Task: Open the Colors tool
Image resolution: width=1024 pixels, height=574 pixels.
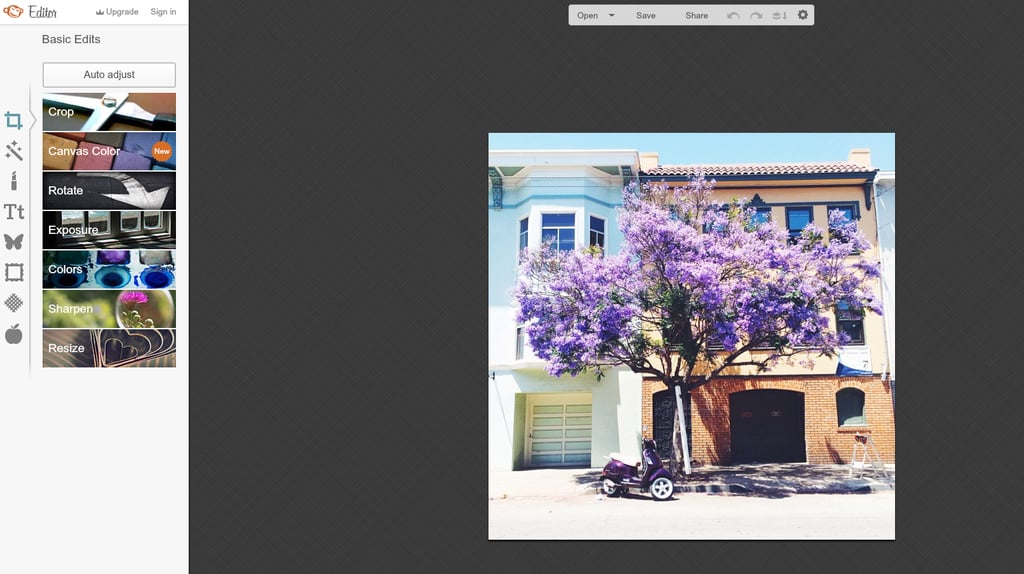Action: [x=109, y=269]
